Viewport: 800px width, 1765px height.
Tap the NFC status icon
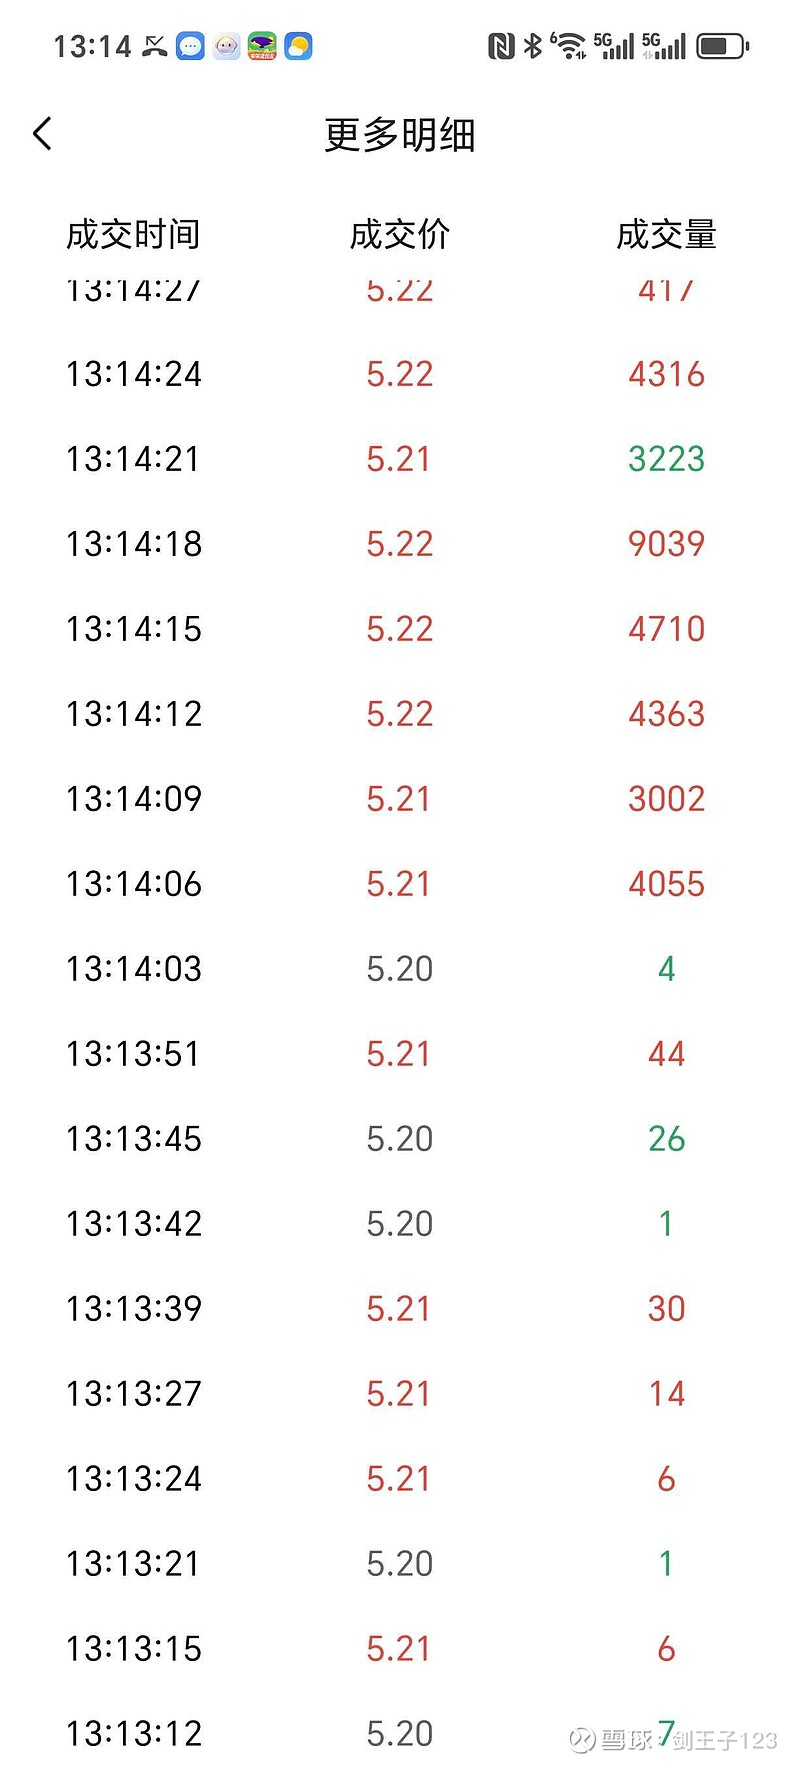point(500,46)
